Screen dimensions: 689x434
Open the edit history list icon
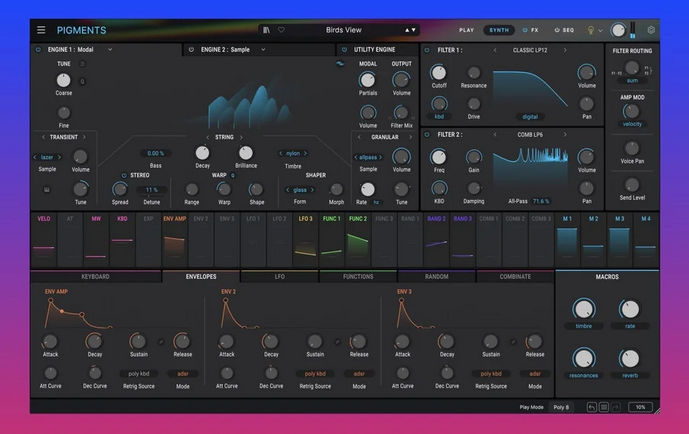604,407
